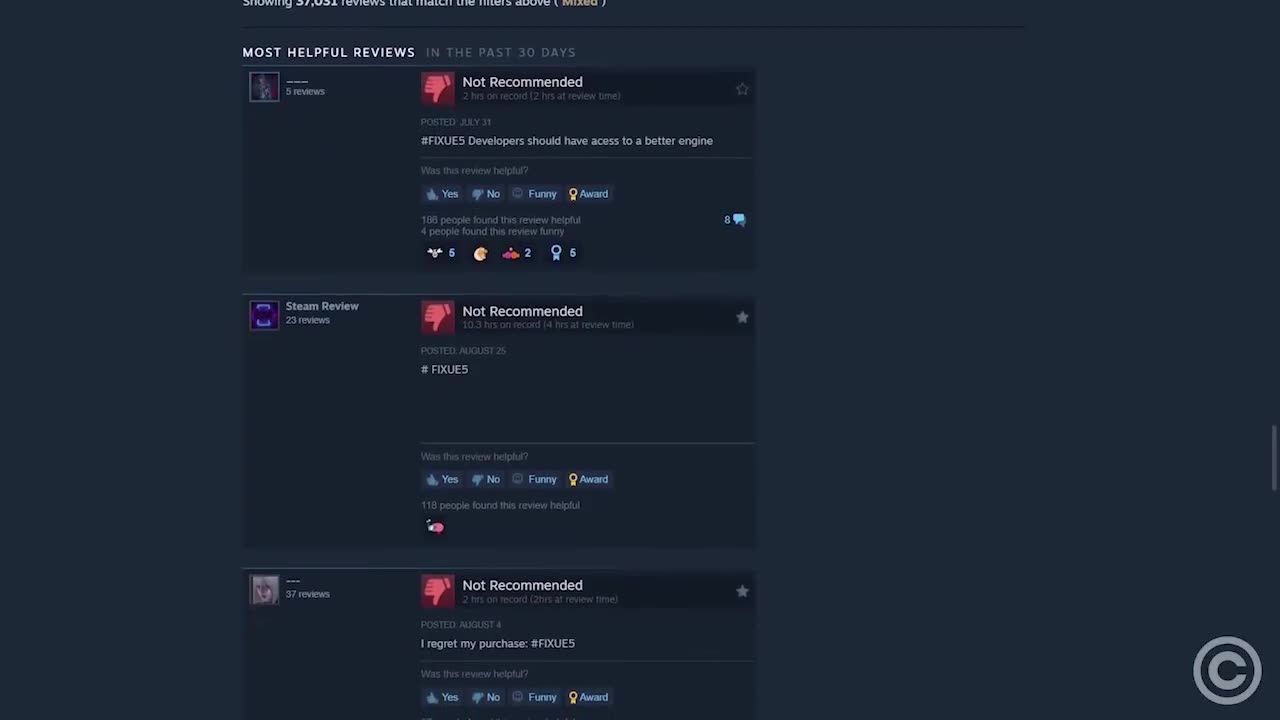Image resolution: width=1280 pixels, height=720 pixels.
Task: Click the red award badge under second review
Action: point(435,527)
